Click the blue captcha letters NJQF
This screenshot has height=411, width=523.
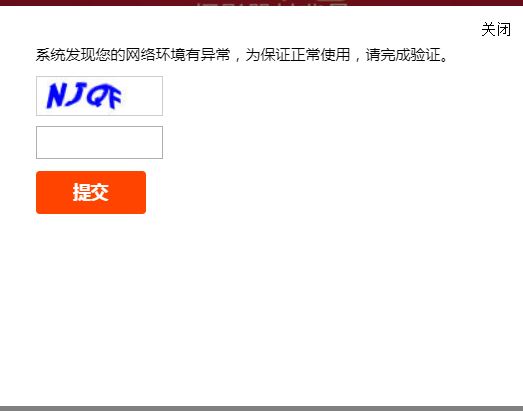(84, 96)
